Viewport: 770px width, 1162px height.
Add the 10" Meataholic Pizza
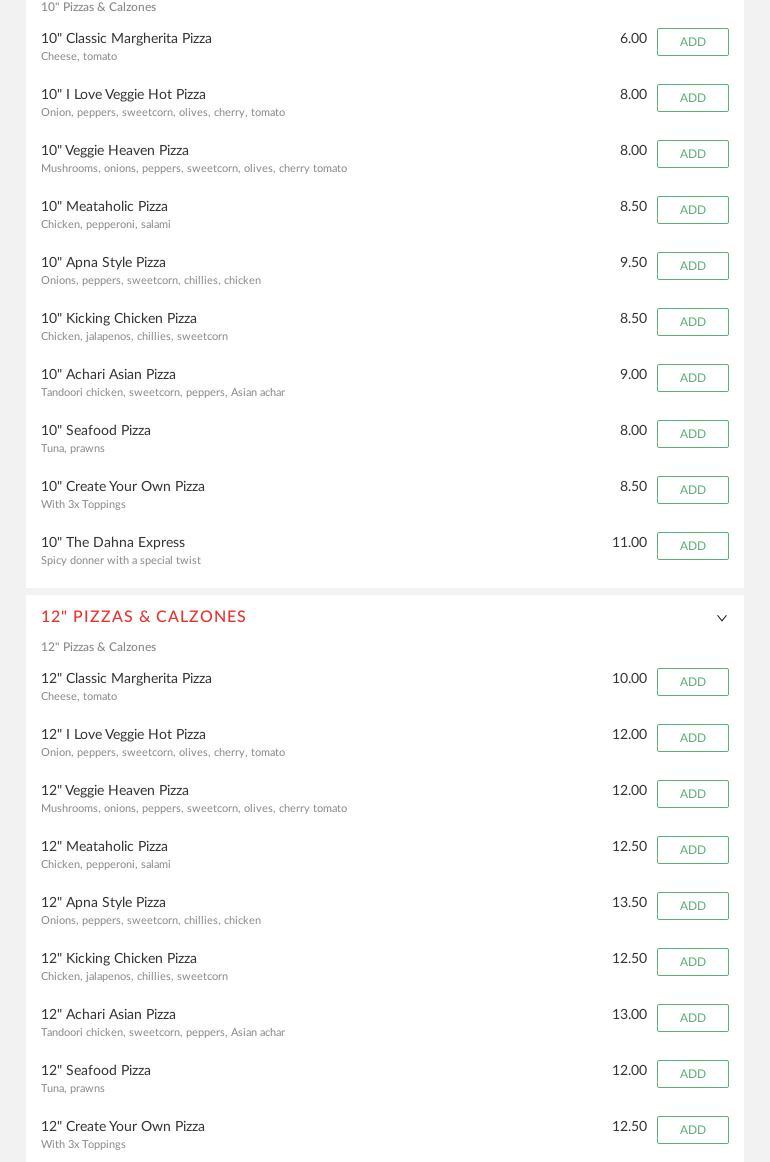[692, 210]
